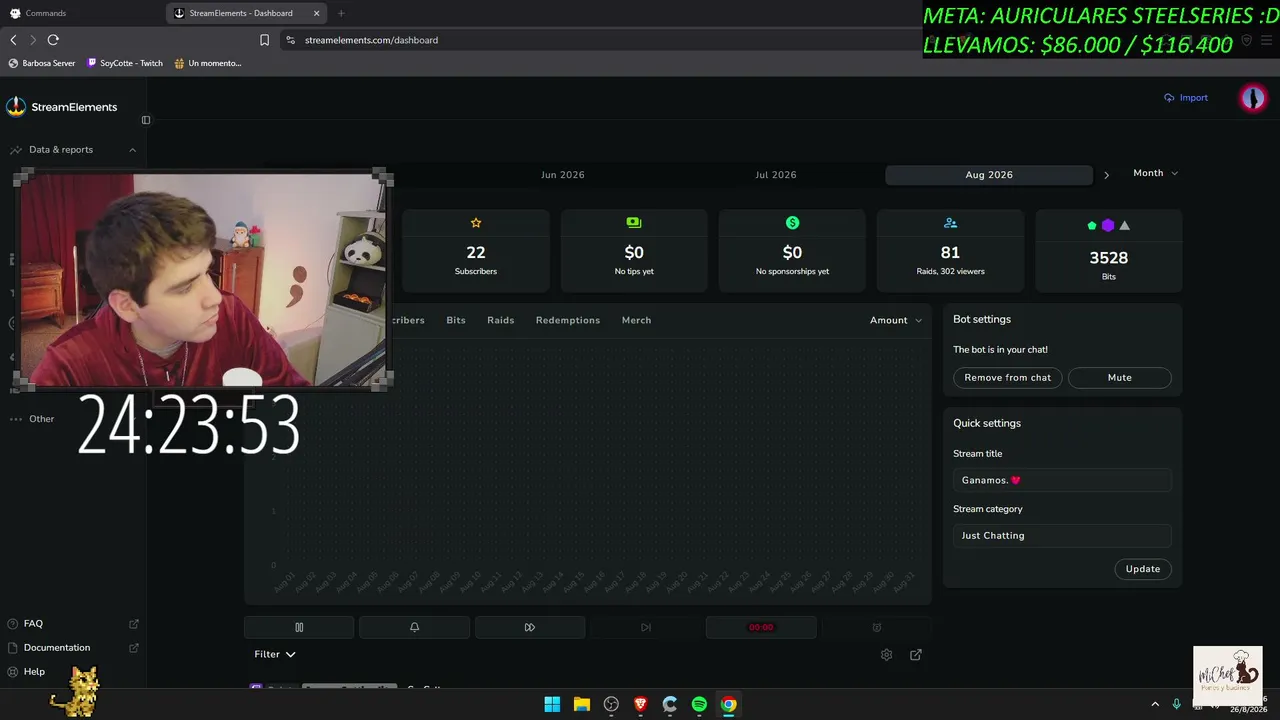Image resolution: width=1280 pixels, height=720 pixels.
Task: Select Aug 2026 in the date strip
Action: click(x=989, y=175)
